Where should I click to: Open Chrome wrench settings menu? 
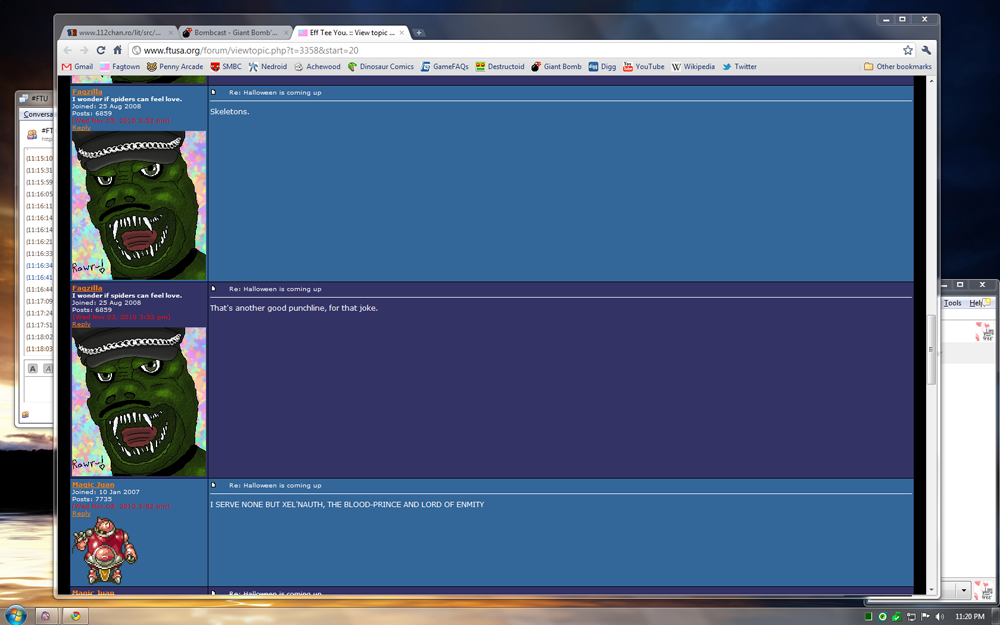[926, 50]
